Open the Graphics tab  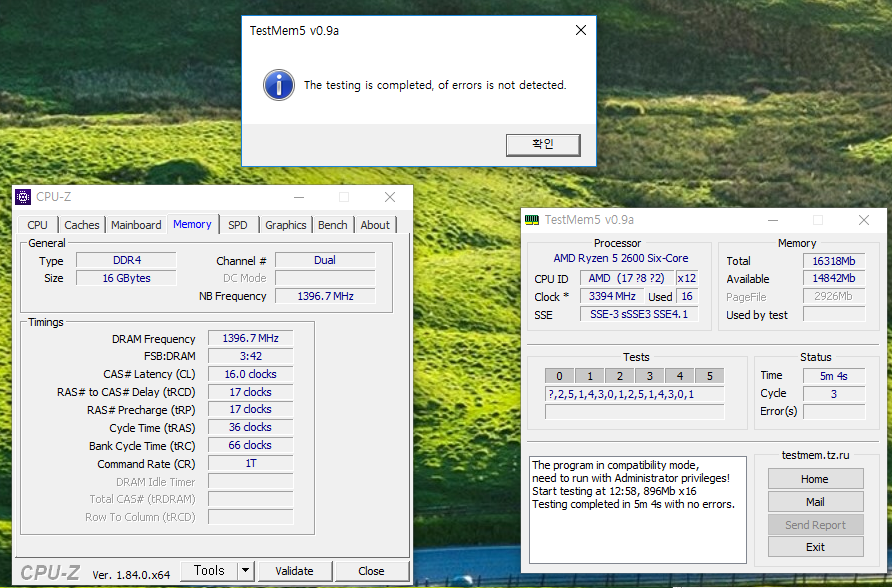tap(286, 225)
